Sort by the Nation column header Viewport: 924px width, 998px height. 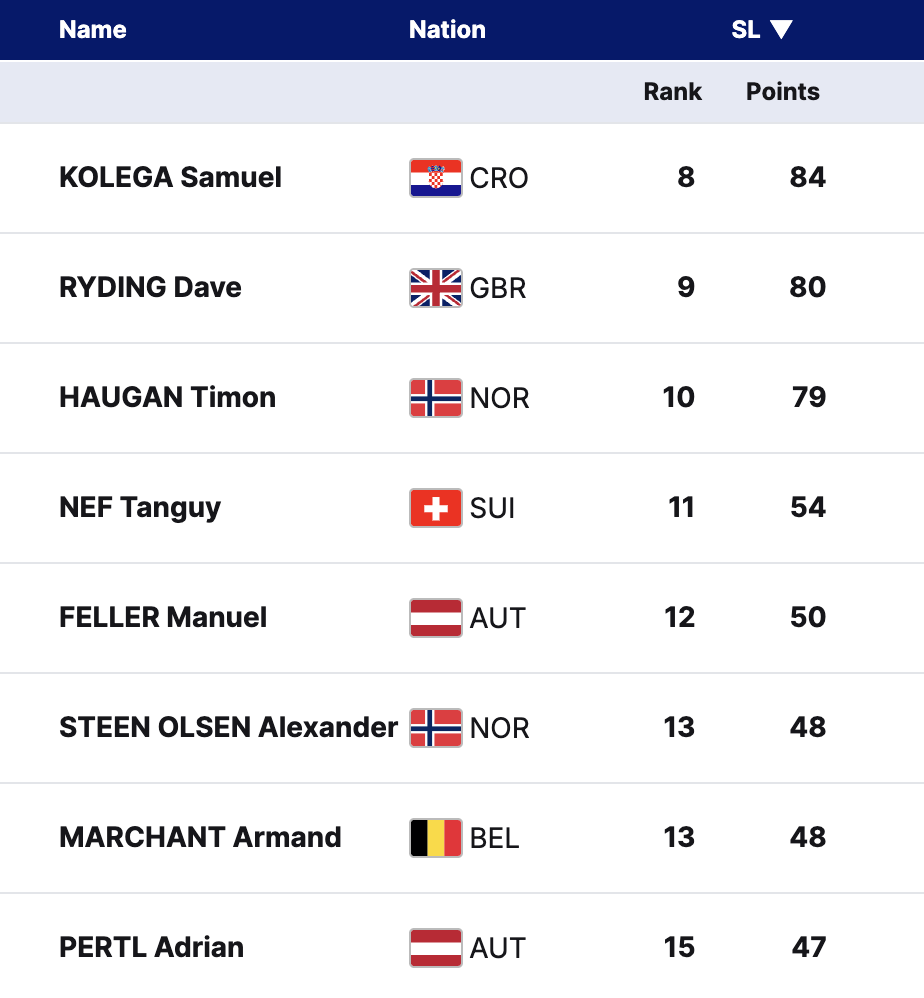pos(447,30)
